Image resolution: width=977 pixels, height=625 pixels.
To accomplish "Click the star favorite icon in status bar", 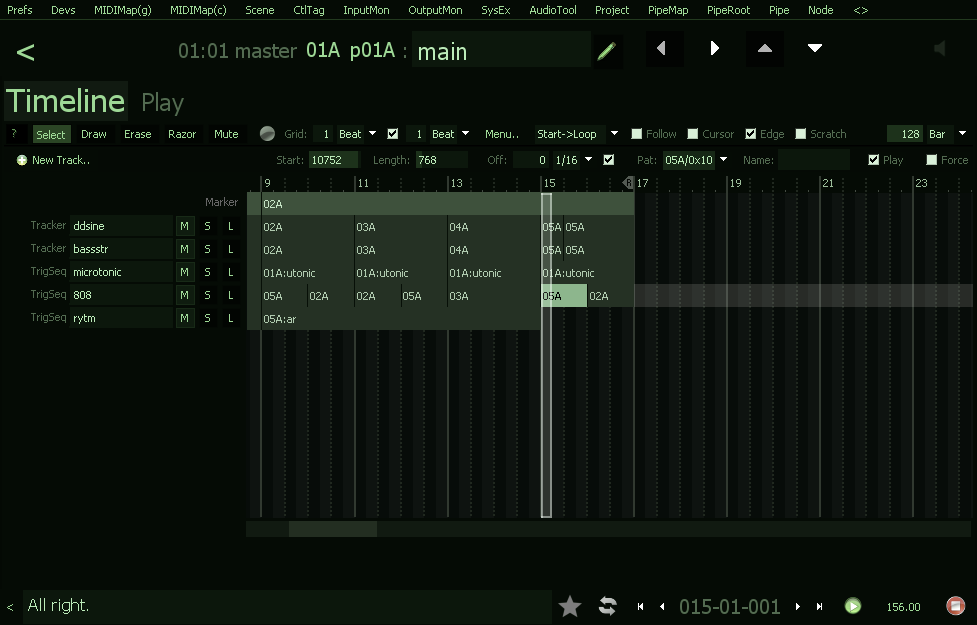I will (570, 606).
